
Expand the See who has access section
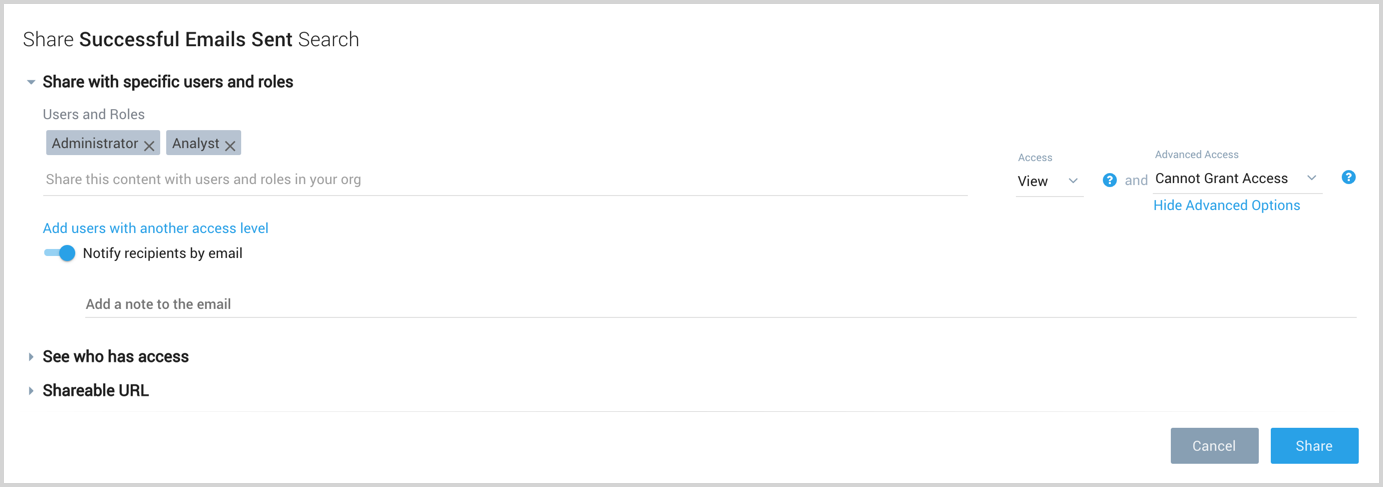(31, 357)
